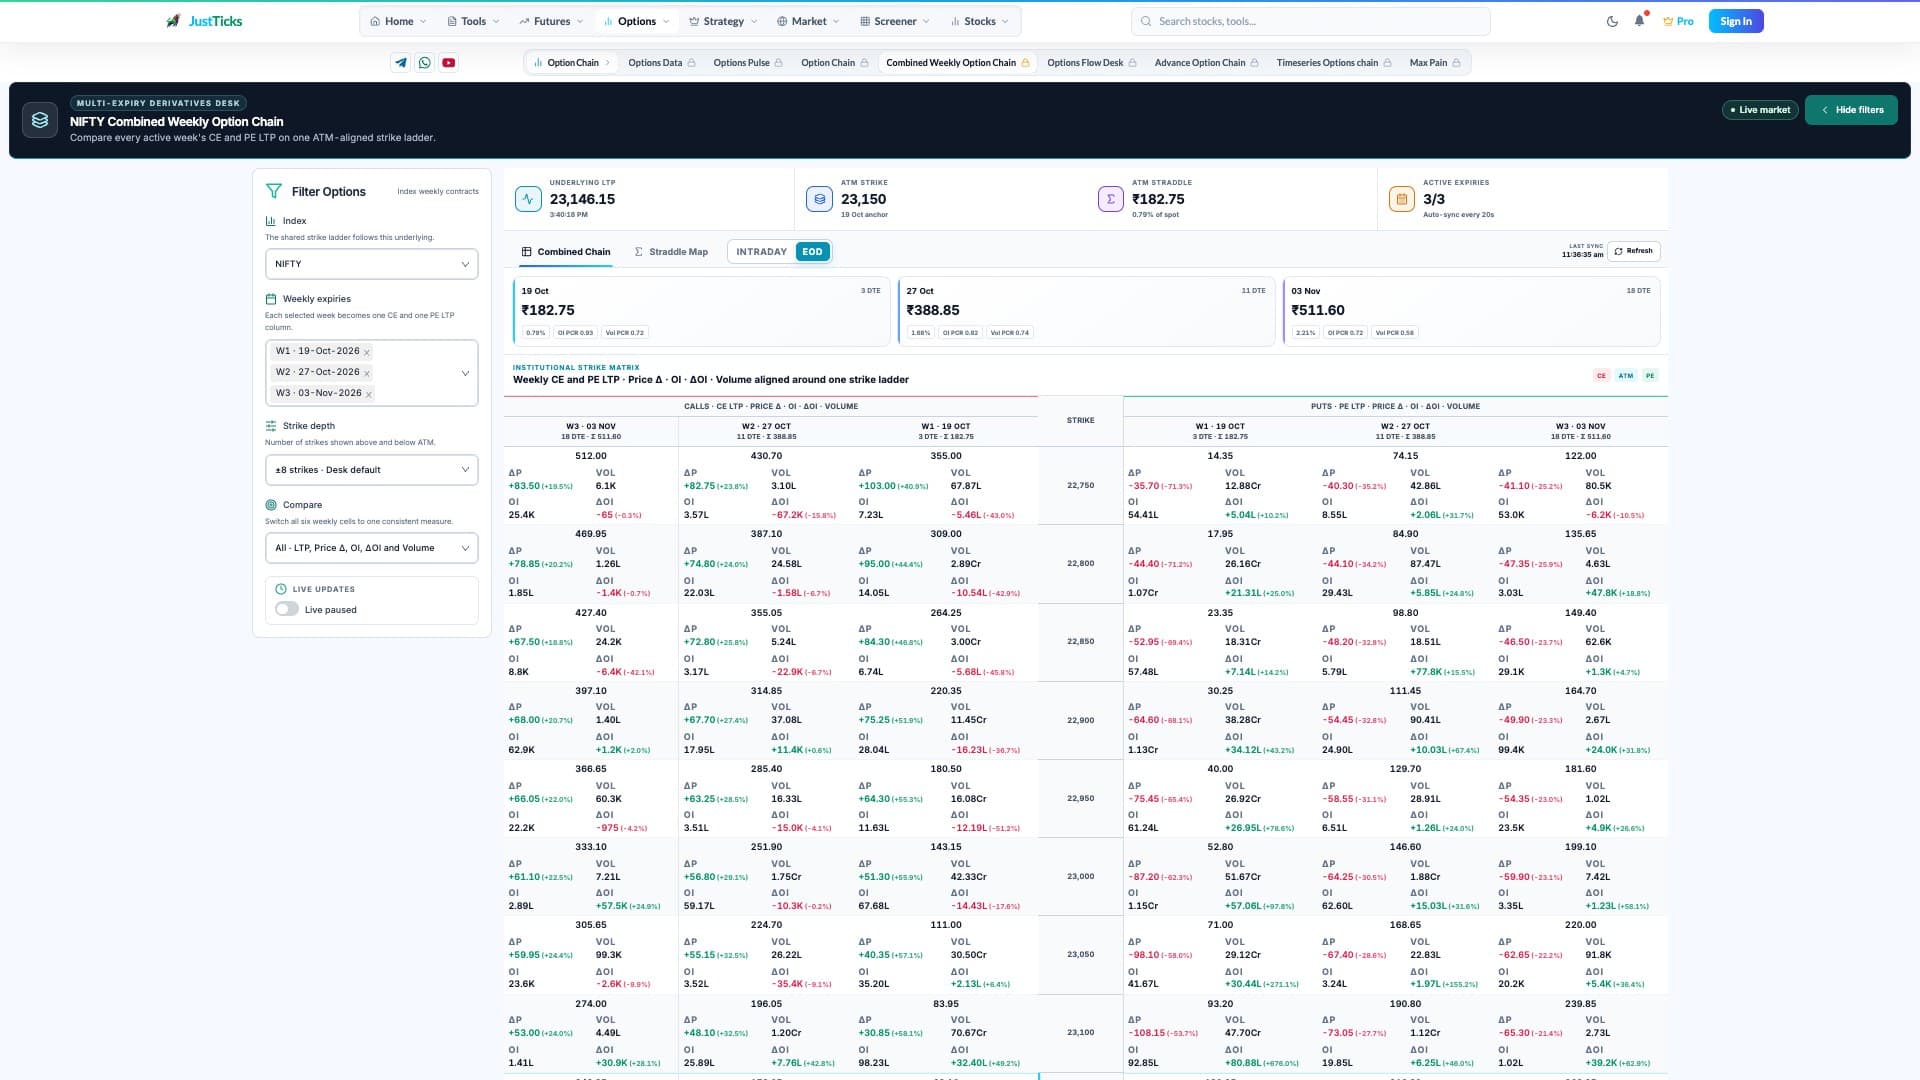Screen dimensions: 1920x1080
Task: Open the Compare measure dropdown
Action: click(x=371, y=548)
